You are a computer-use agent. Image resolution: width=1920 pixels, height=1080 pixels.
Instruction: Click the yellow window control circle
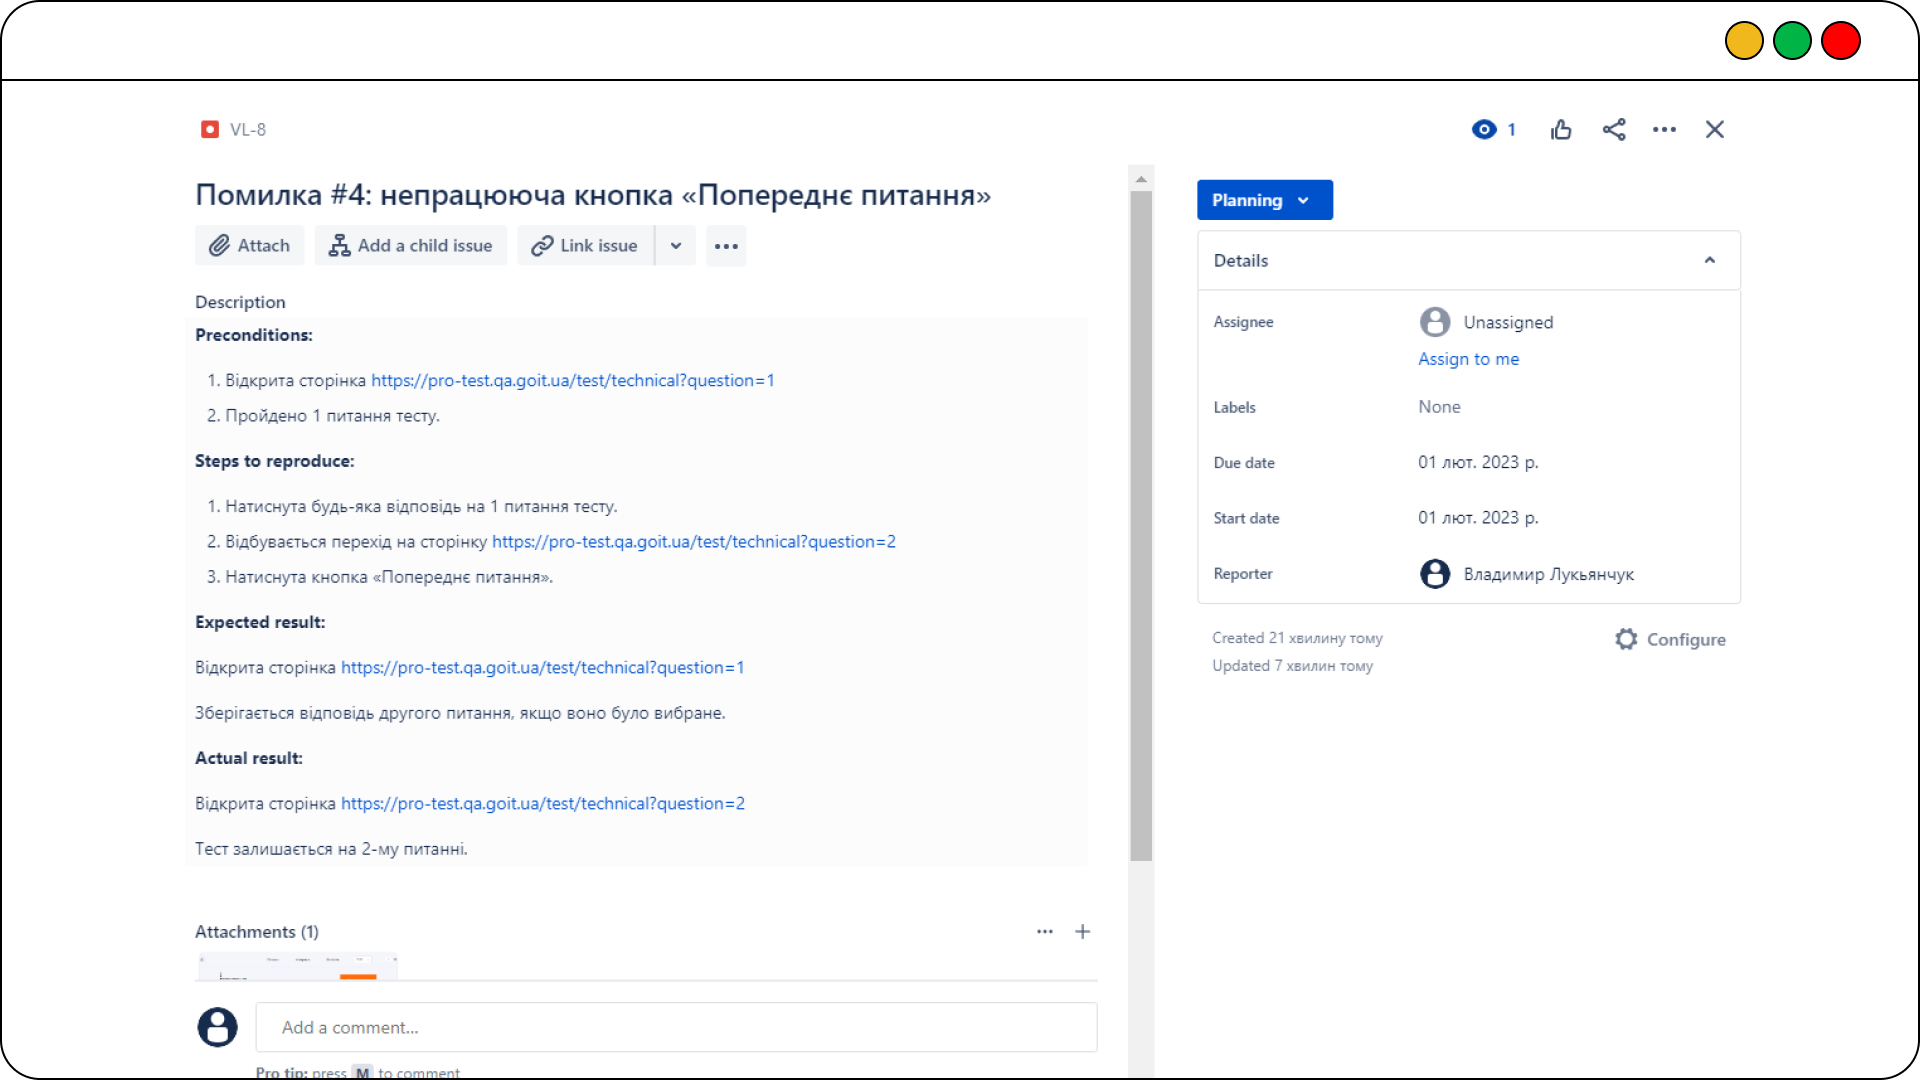click(1744, 41)
